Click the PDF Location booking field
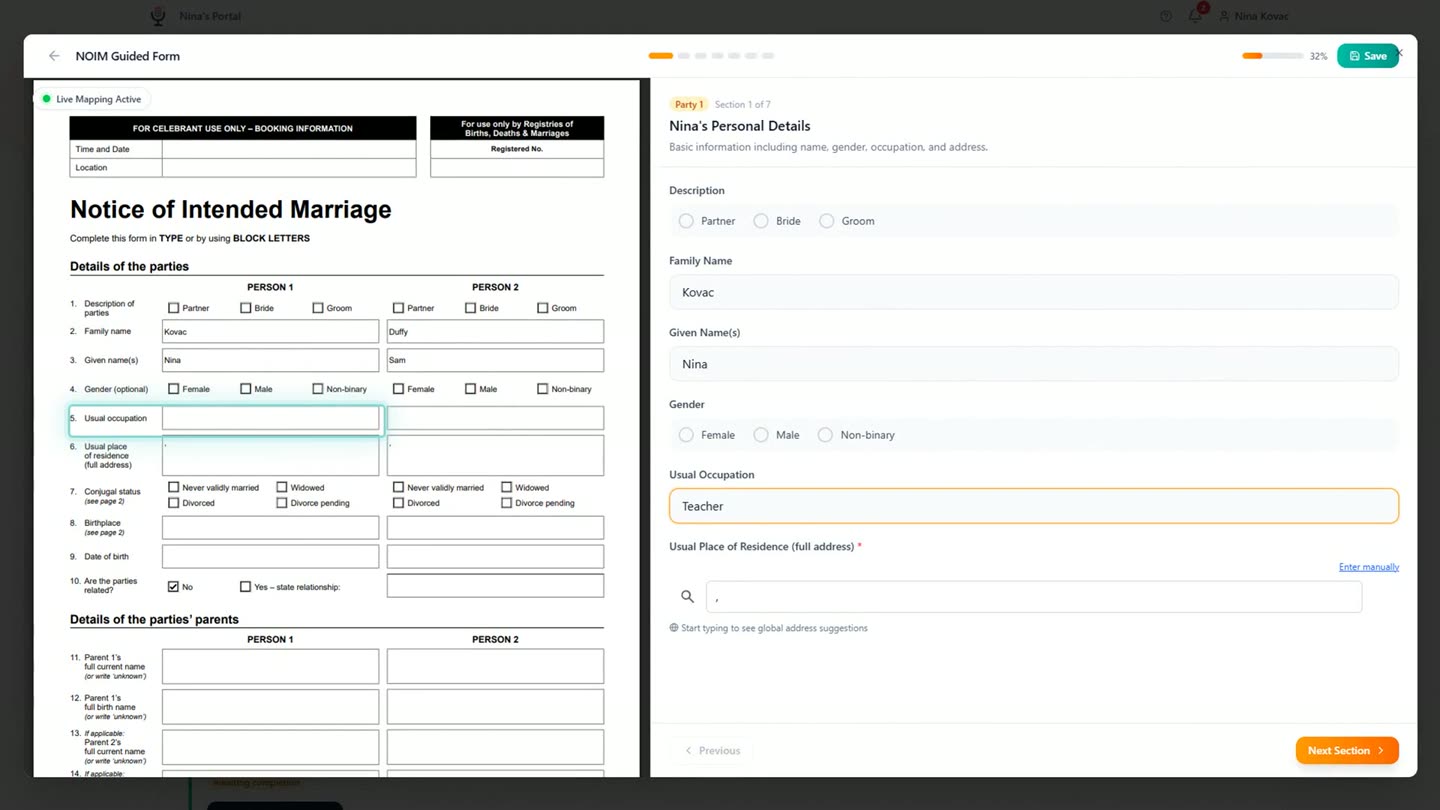Viewport: 1440px width, 810px height. point(289,168)
